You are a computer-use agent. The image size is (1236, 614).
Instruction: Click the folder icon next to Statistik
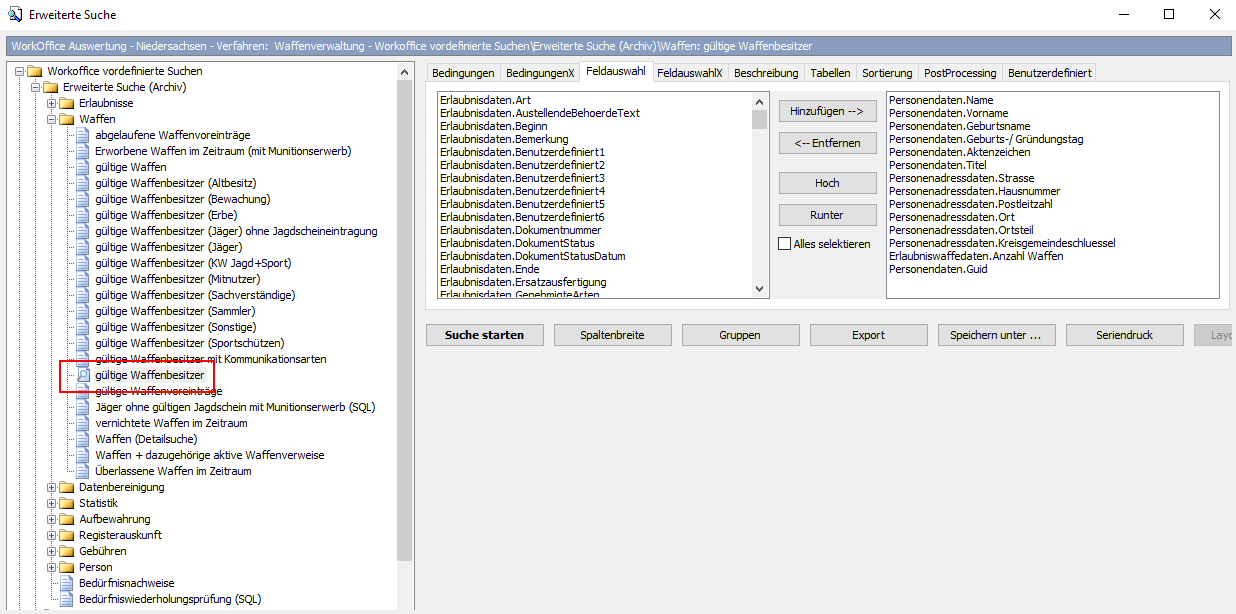(67, 503)
